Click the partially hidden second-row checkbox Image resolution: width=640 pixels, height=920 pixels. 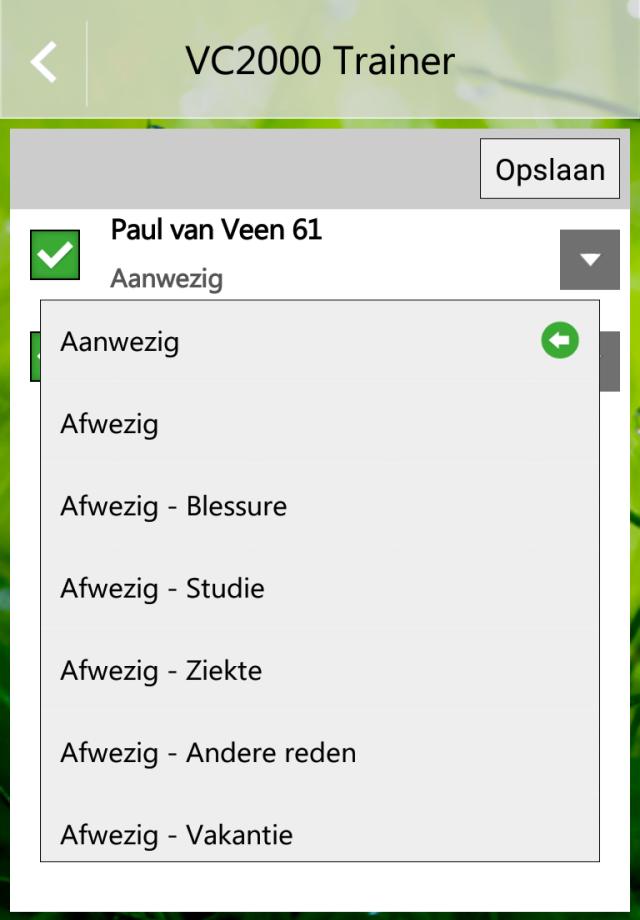34,357
